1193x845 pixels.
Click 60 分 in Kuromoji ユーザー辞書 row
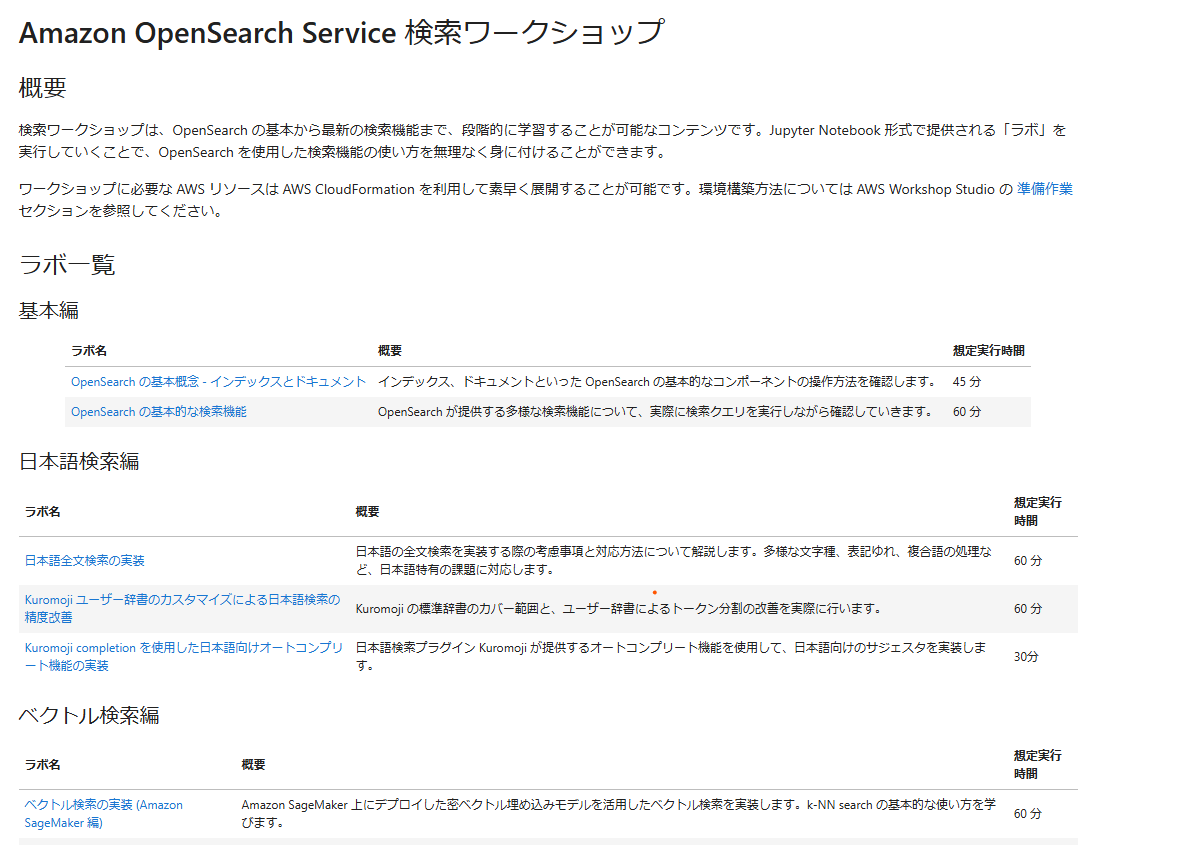point(1028,608)
